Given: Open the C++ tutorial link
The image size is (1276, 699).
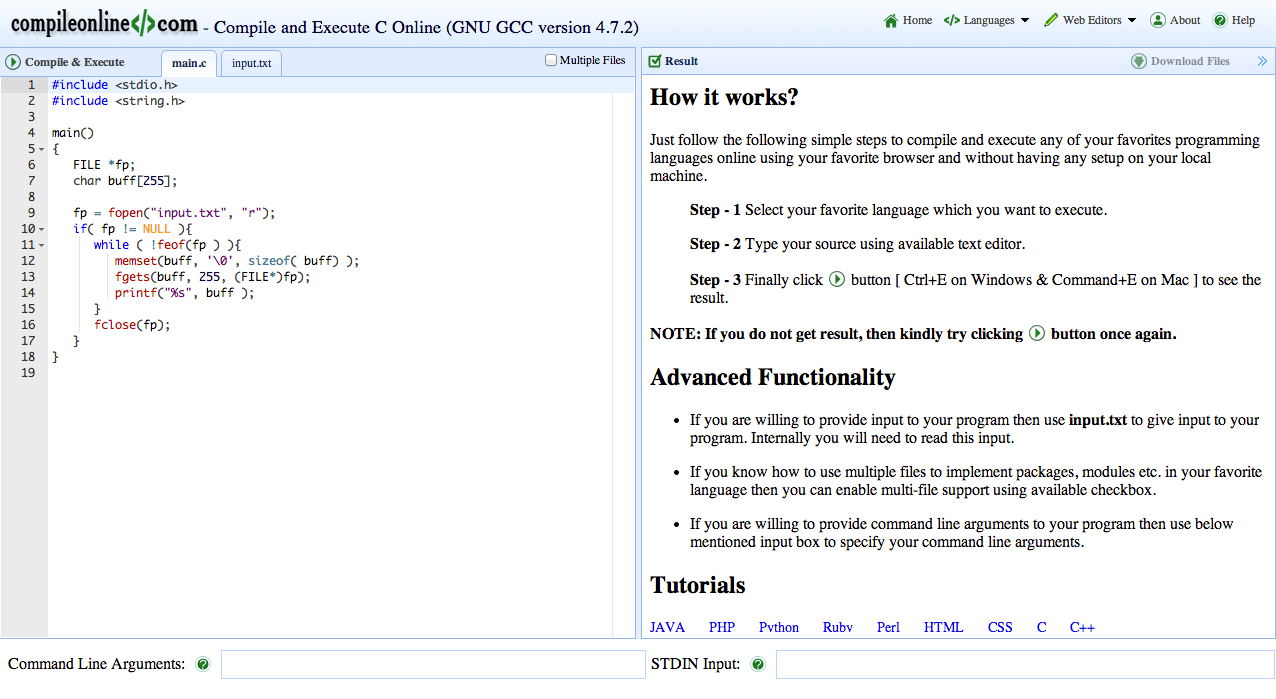Looking at the screenshot, I should click(x=1081, y=627).
